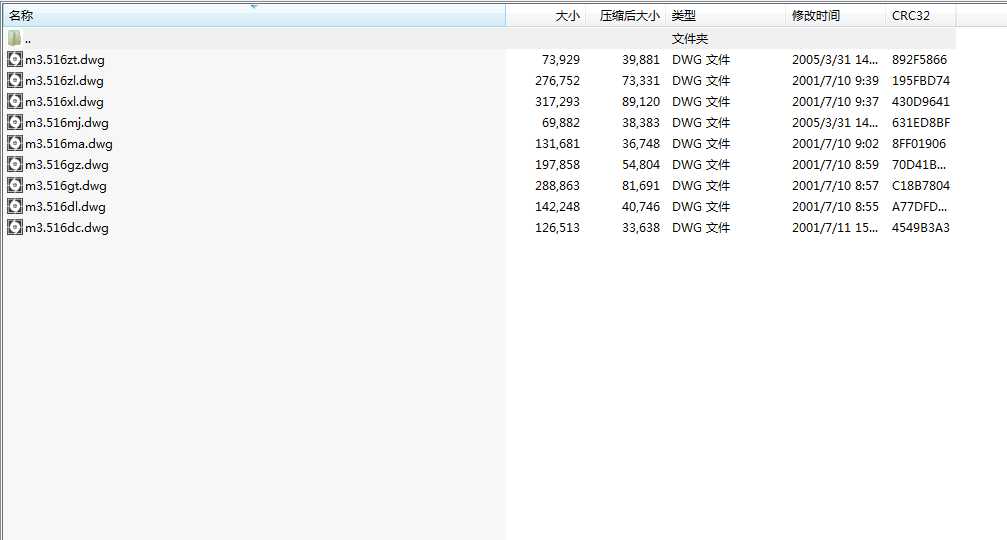Image resolution: width=1007 pixels, height=540 pixels.
Task: Sort by the 名称 column header
Action: (254, 15)
